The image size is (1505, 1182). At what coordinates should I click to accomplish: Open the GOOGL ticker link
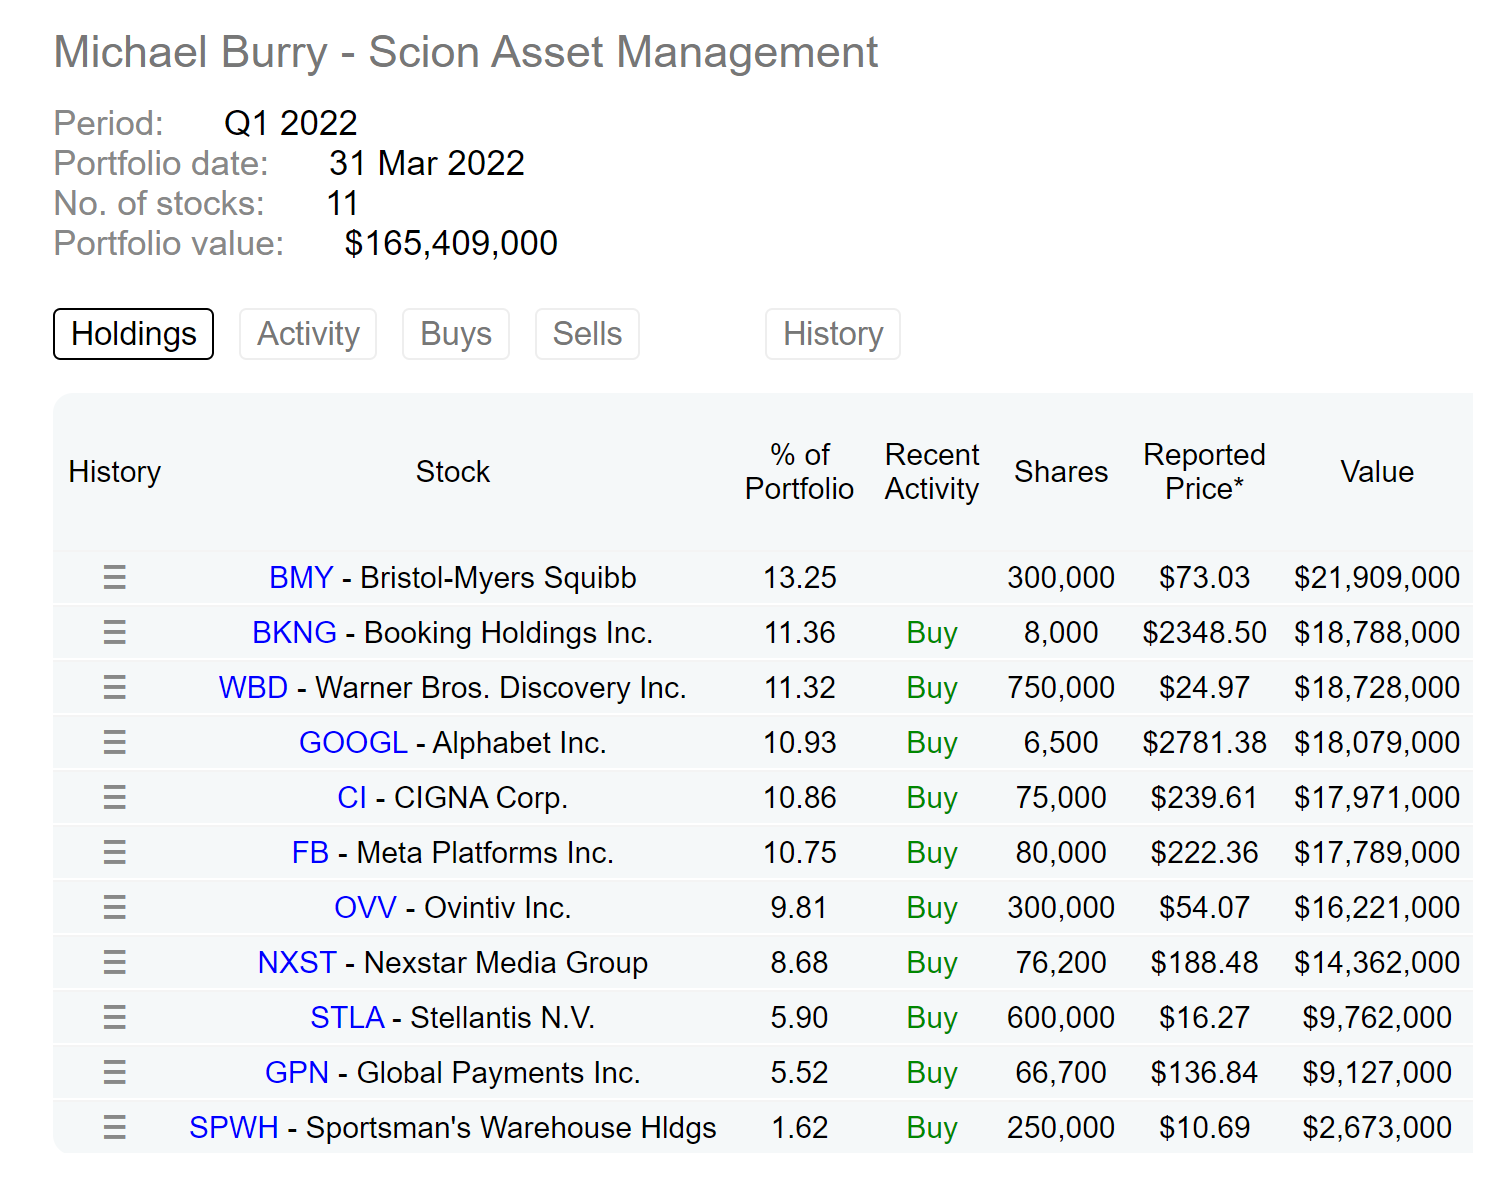tap(353, 743)
